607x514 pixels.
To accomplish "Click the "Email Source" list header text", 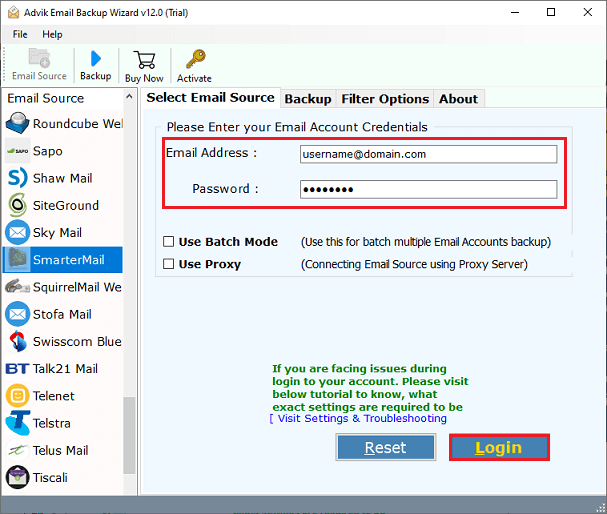I will pos(46,98).
